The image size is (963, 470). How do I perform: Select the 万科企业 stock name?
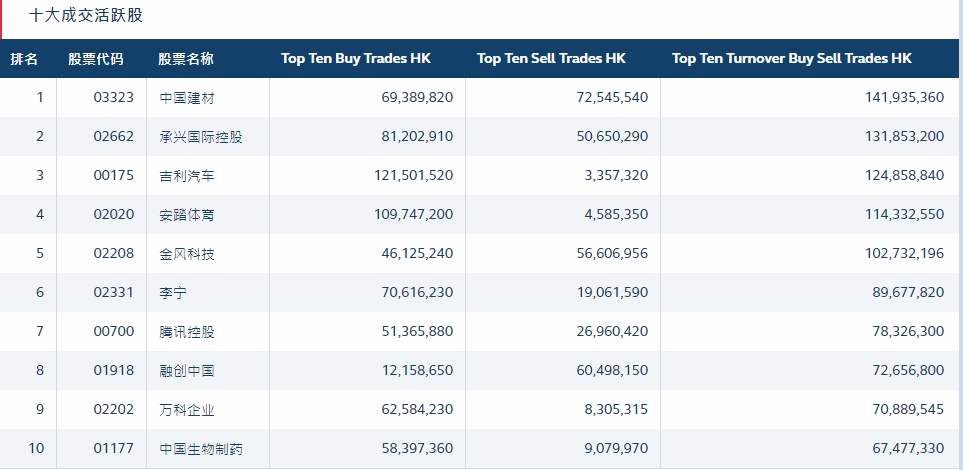(187, 410)
